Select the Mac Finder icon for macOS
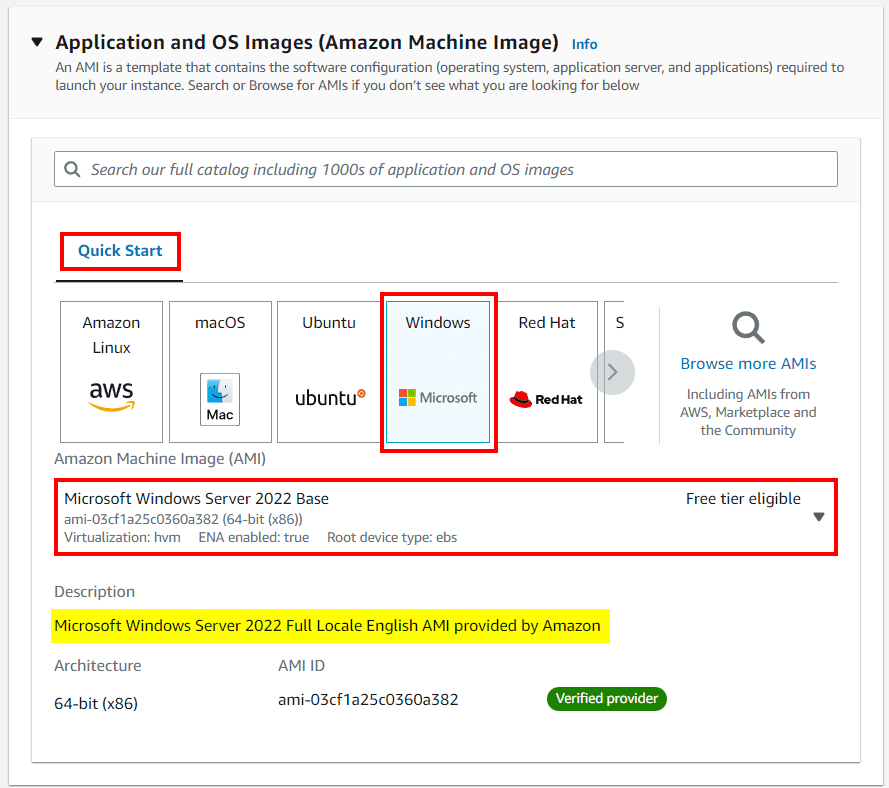Screen dimensions: 889x788 tap(220, 399)
